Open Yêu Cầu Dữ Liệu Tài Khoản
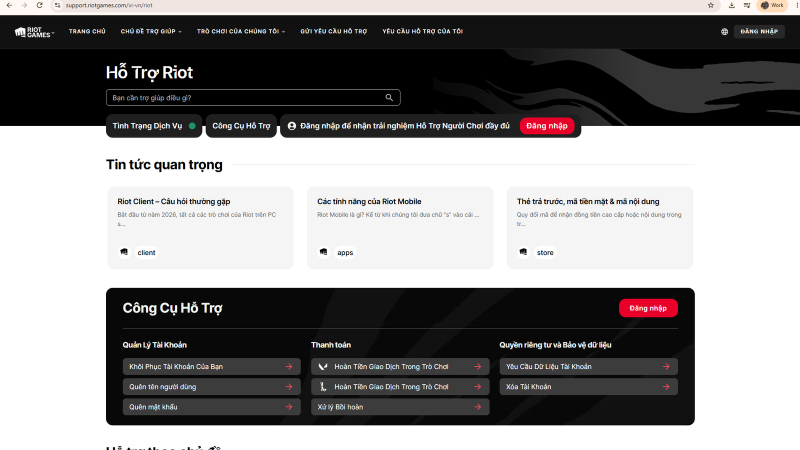Viewport: 800px width, 450px height. pyautogui.click(x=589, y=366)
